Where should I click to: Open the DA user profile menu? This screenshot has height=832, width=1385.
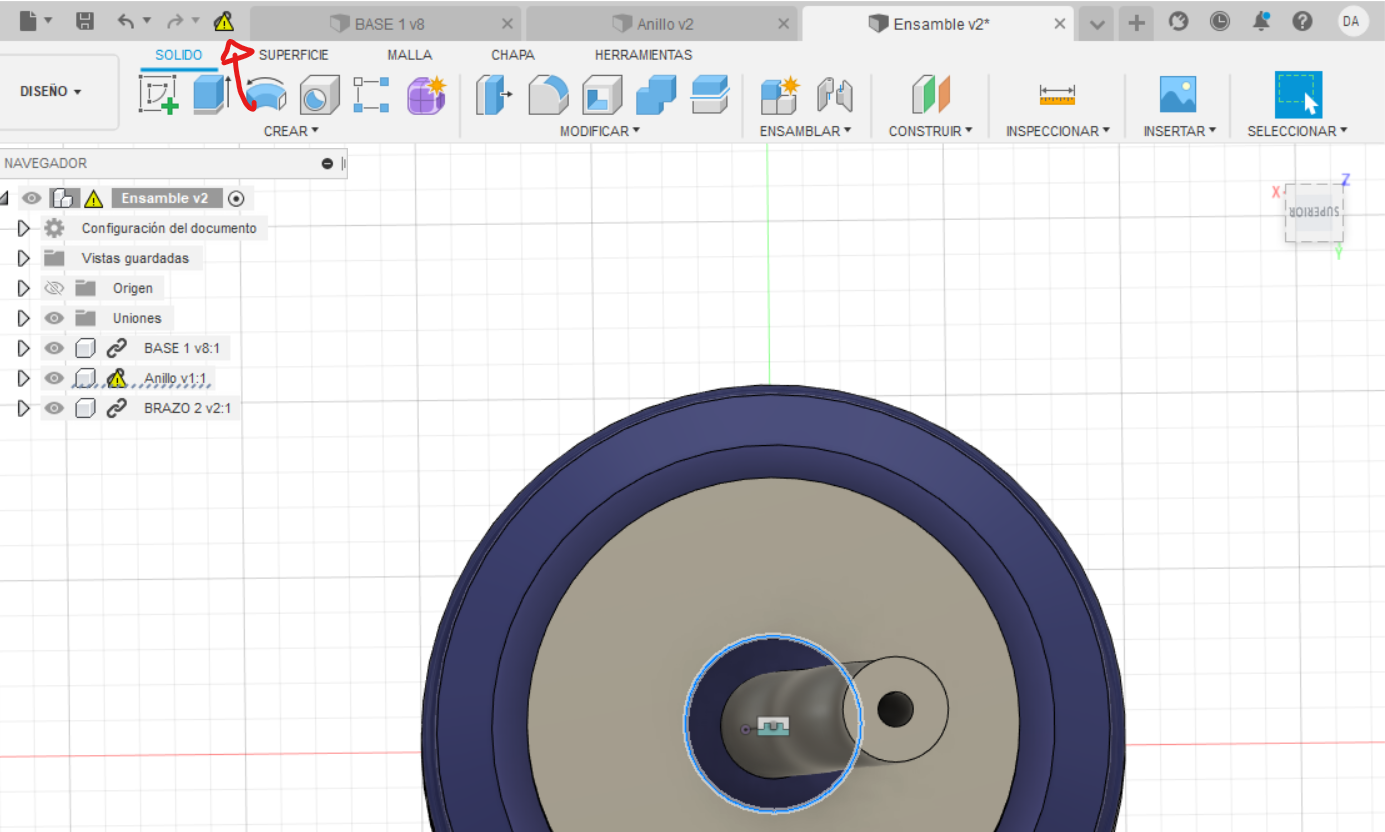pos(1351,21)
